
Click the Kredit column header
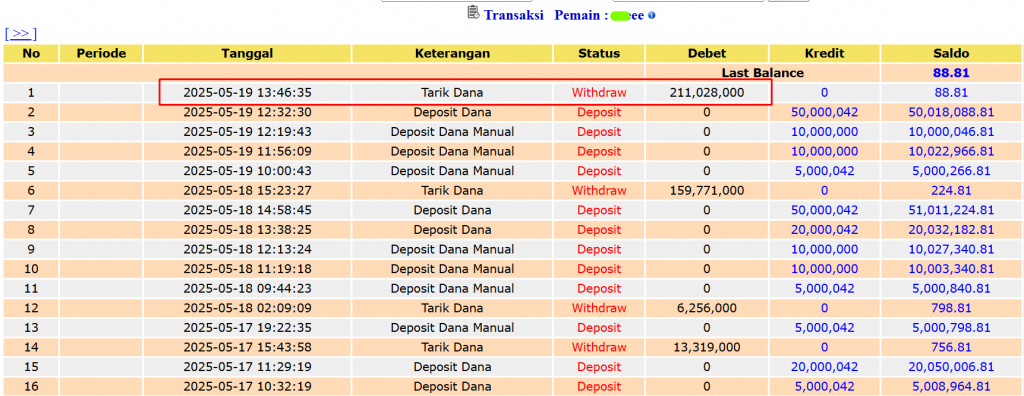[x=824, y=54]
